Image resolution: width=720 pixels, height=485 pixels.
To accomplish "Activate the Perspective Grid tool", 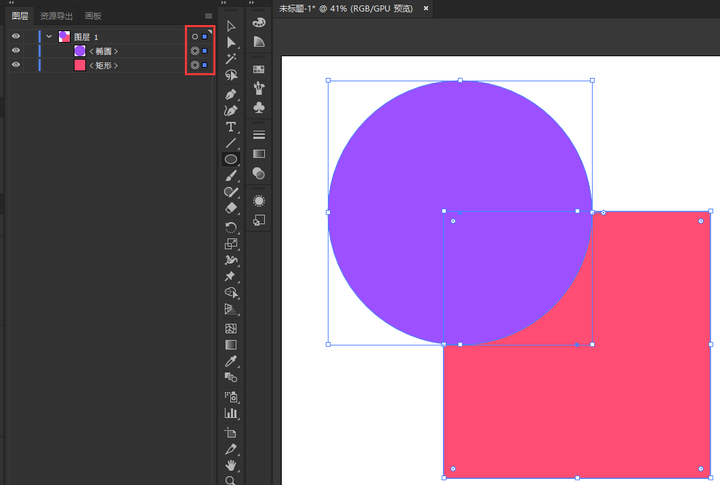I will (231, 309).
